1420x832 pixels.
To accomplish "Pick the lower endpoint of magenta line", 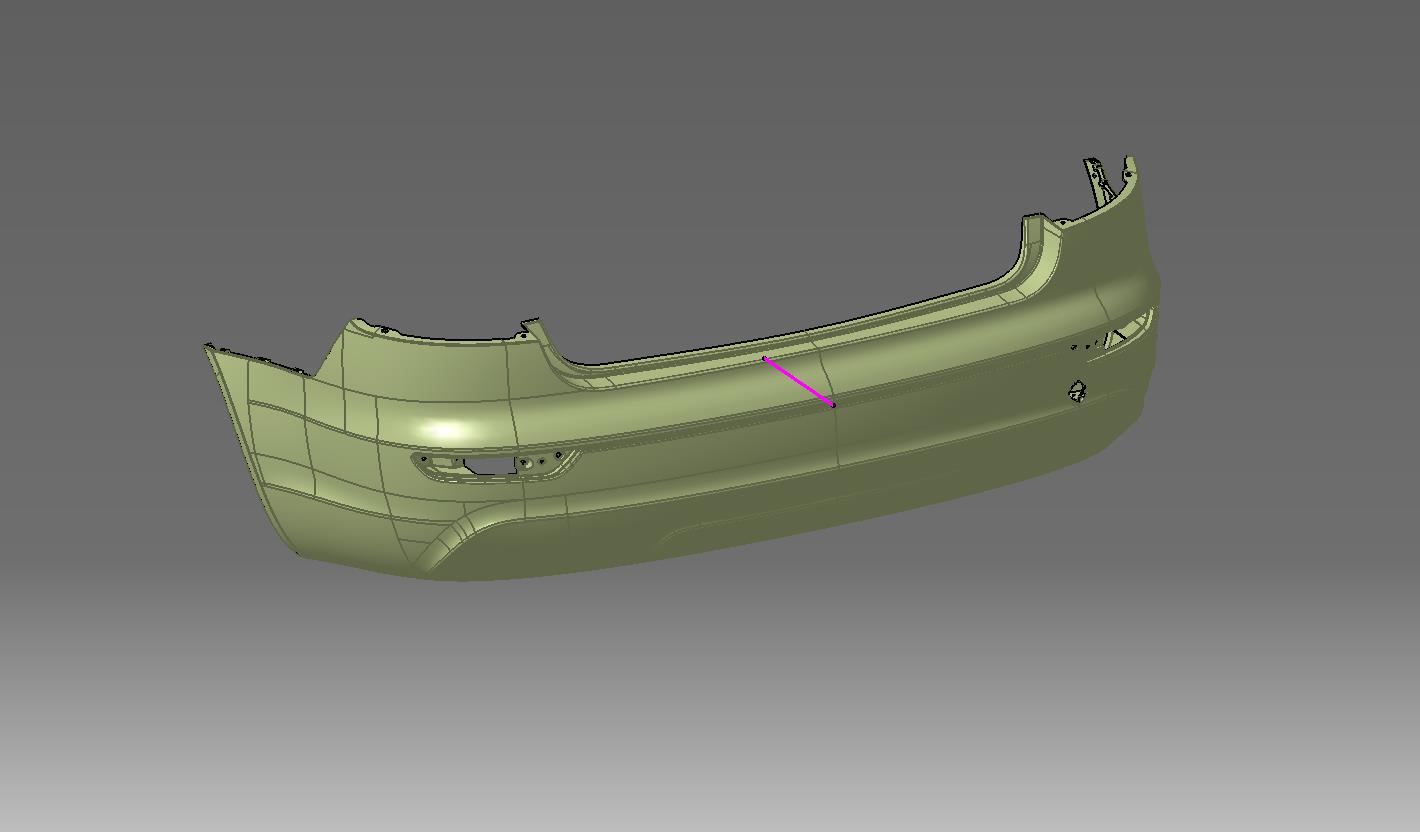I will pos(833,405).
